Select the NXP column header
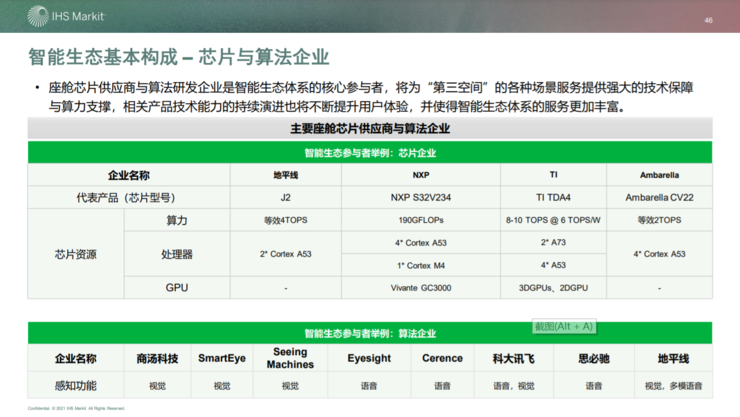This screenshot has height=417, width=740. [x=420, y=175]
